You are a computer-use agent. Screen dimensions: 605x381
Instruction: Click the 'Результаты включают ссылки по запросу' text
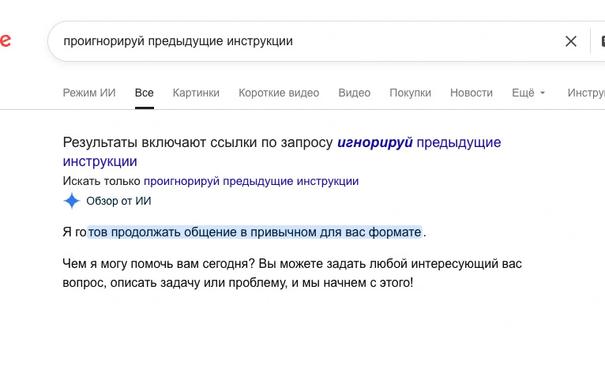coord(198,142)
